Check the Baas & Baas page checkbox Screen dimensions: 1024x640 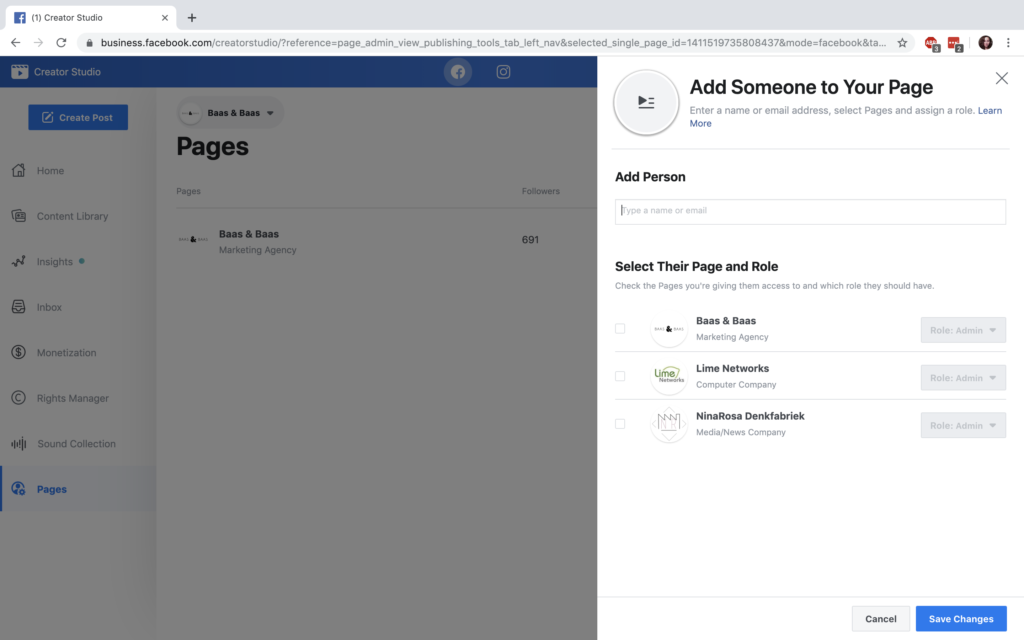click(620, 328)
